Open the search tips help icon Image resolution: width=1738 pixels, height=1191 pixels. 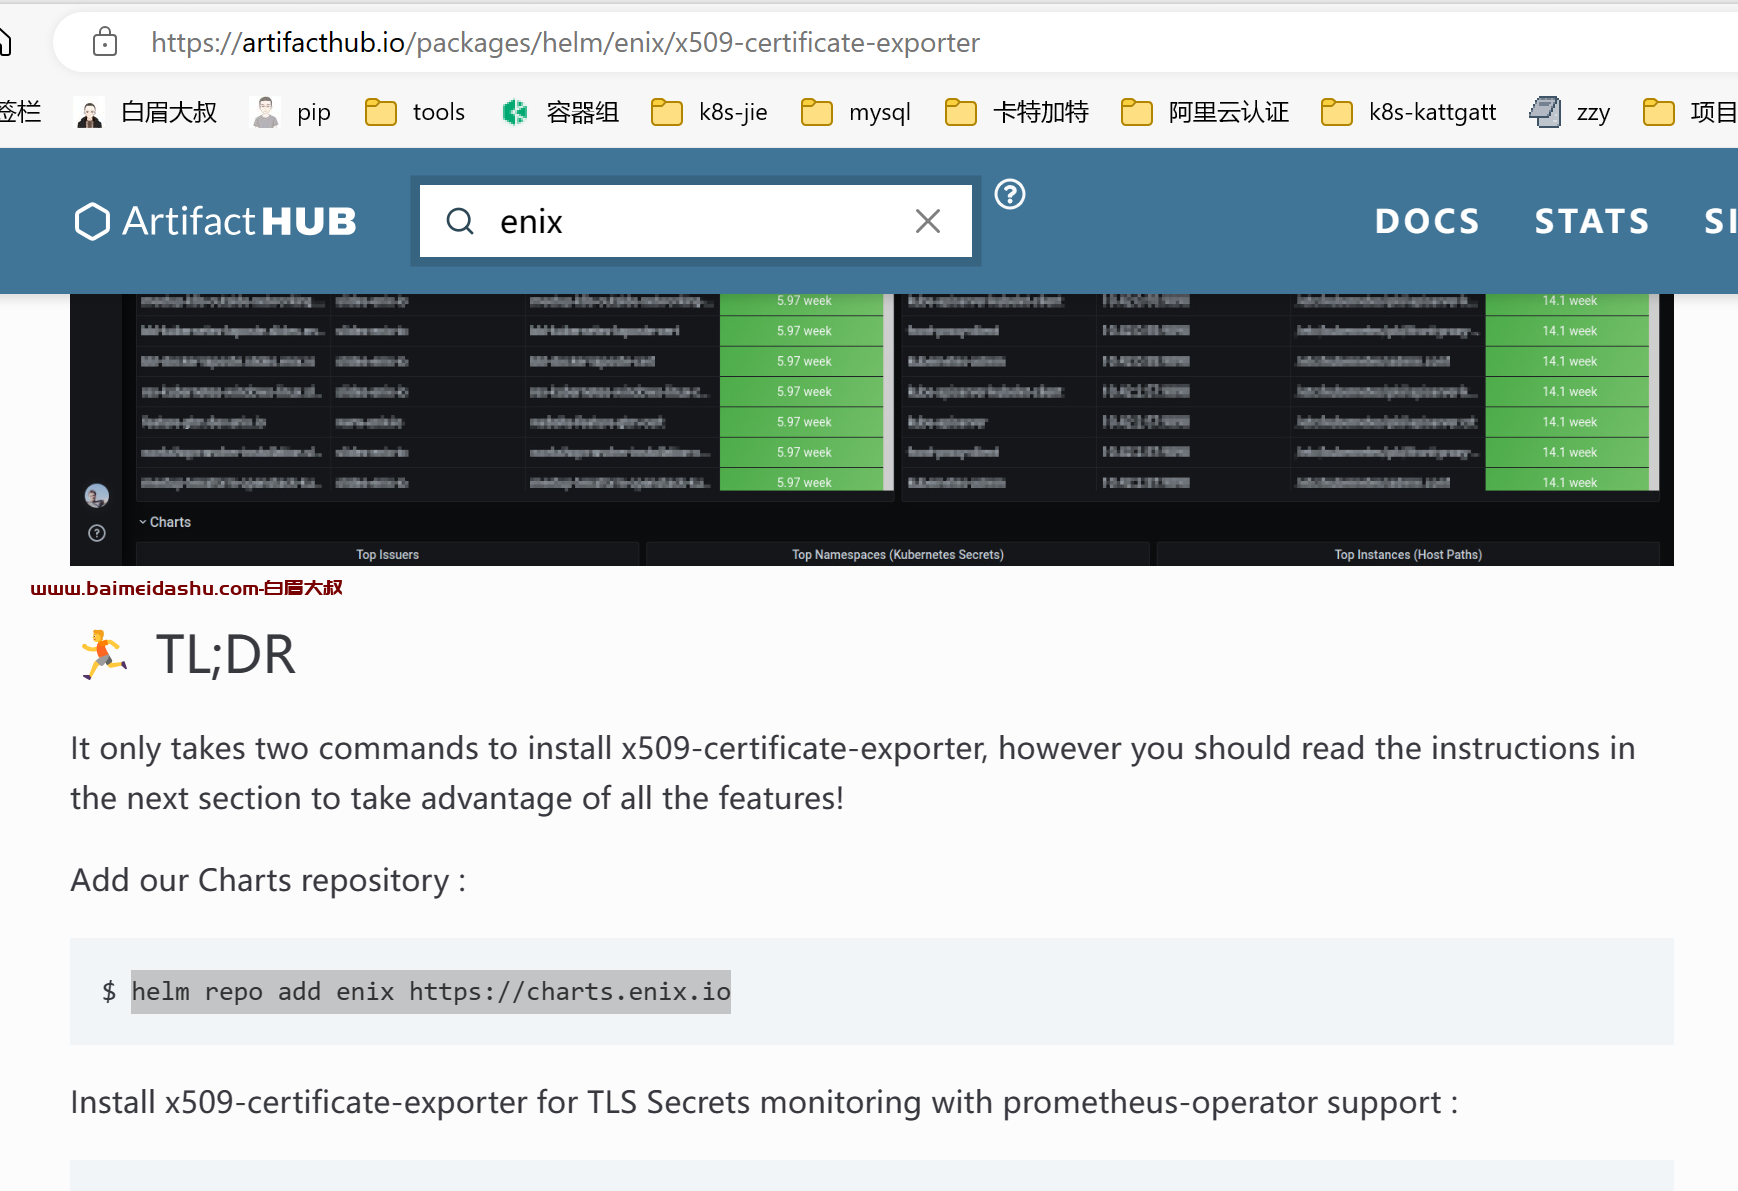[x=1010, y=194]
